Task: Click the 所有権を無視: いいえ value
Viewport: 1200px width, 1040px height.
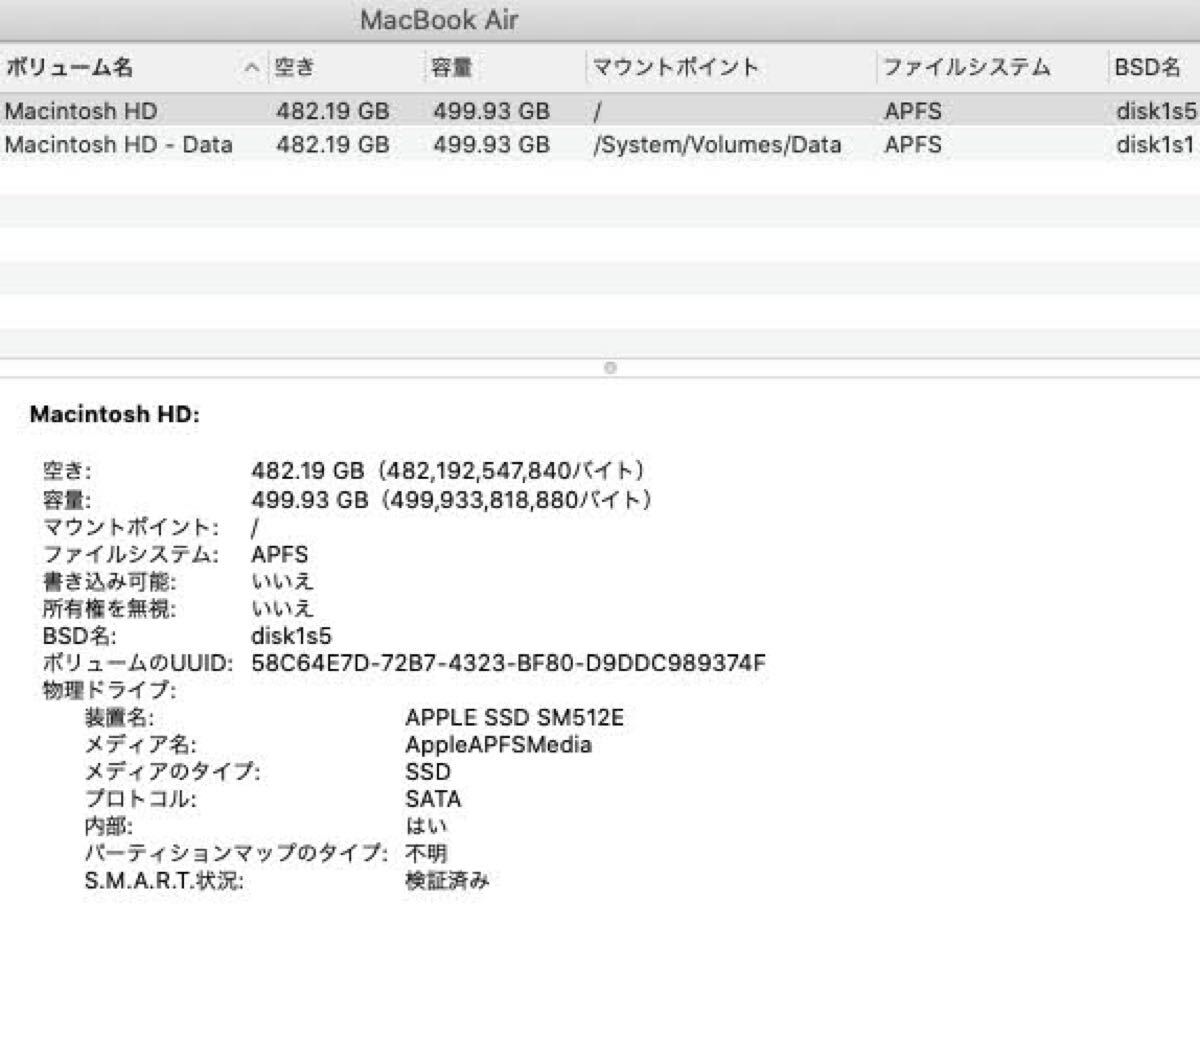Action: coord(282,608)
